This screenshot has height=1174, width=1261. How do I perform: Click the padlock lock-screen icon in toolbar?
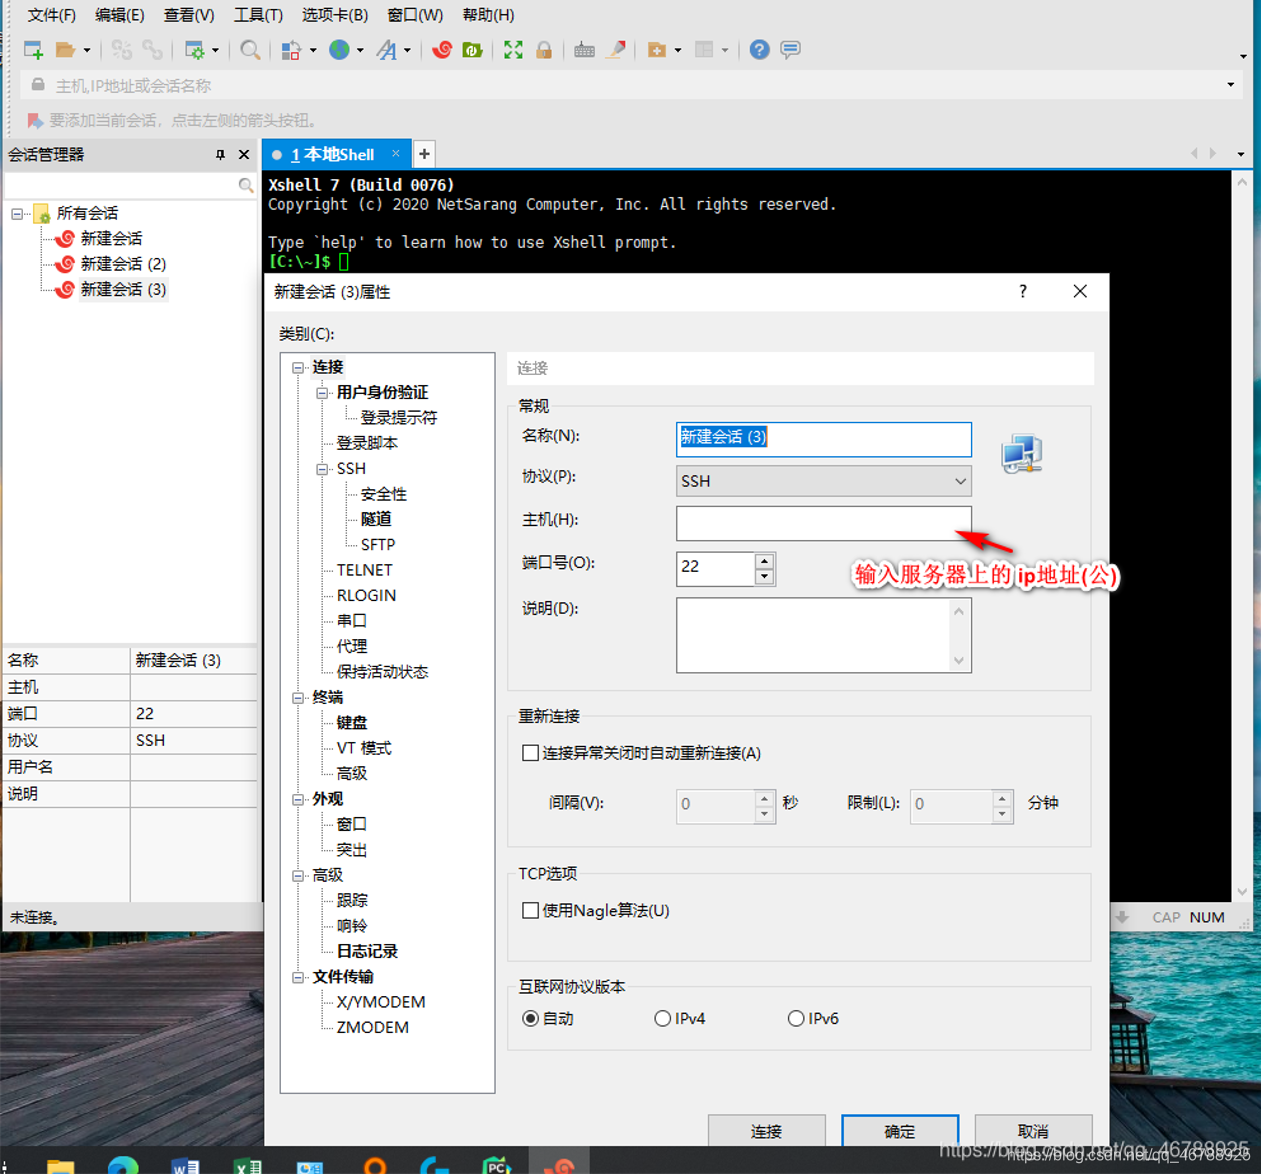[544, 50]
